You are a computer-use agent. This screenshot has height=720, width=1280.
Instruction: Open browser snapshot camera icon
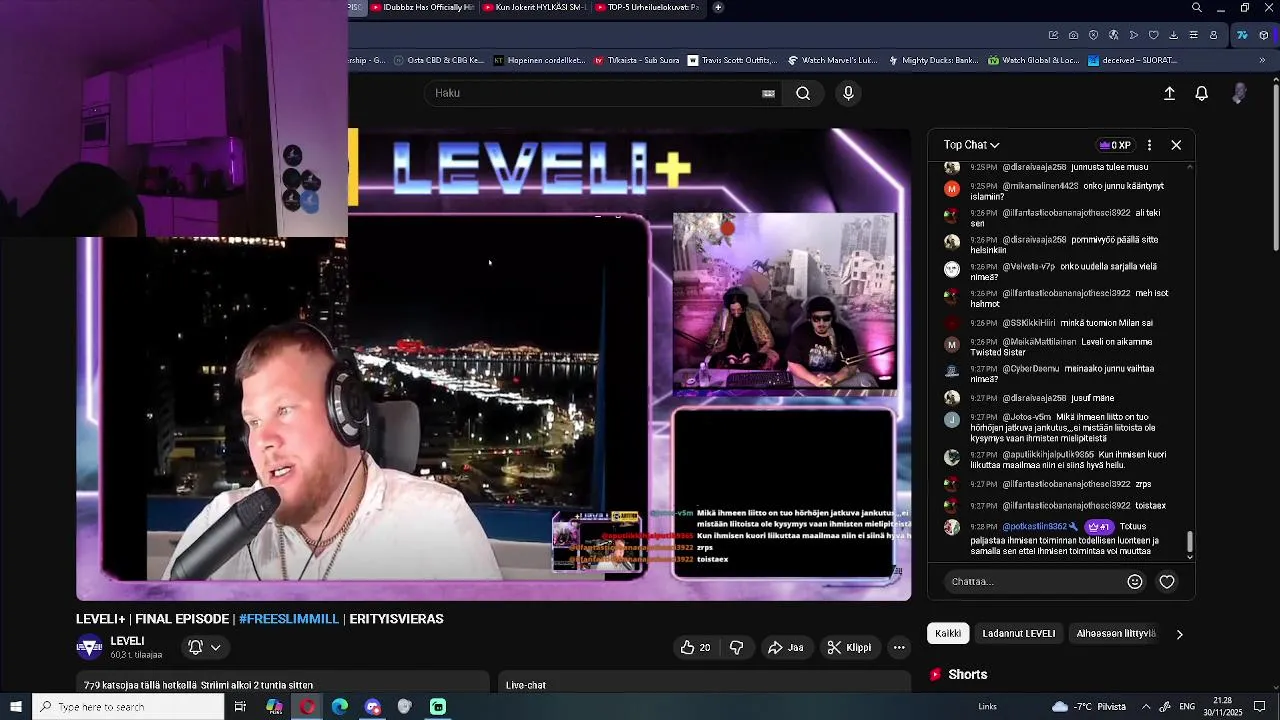(1073, 35)
